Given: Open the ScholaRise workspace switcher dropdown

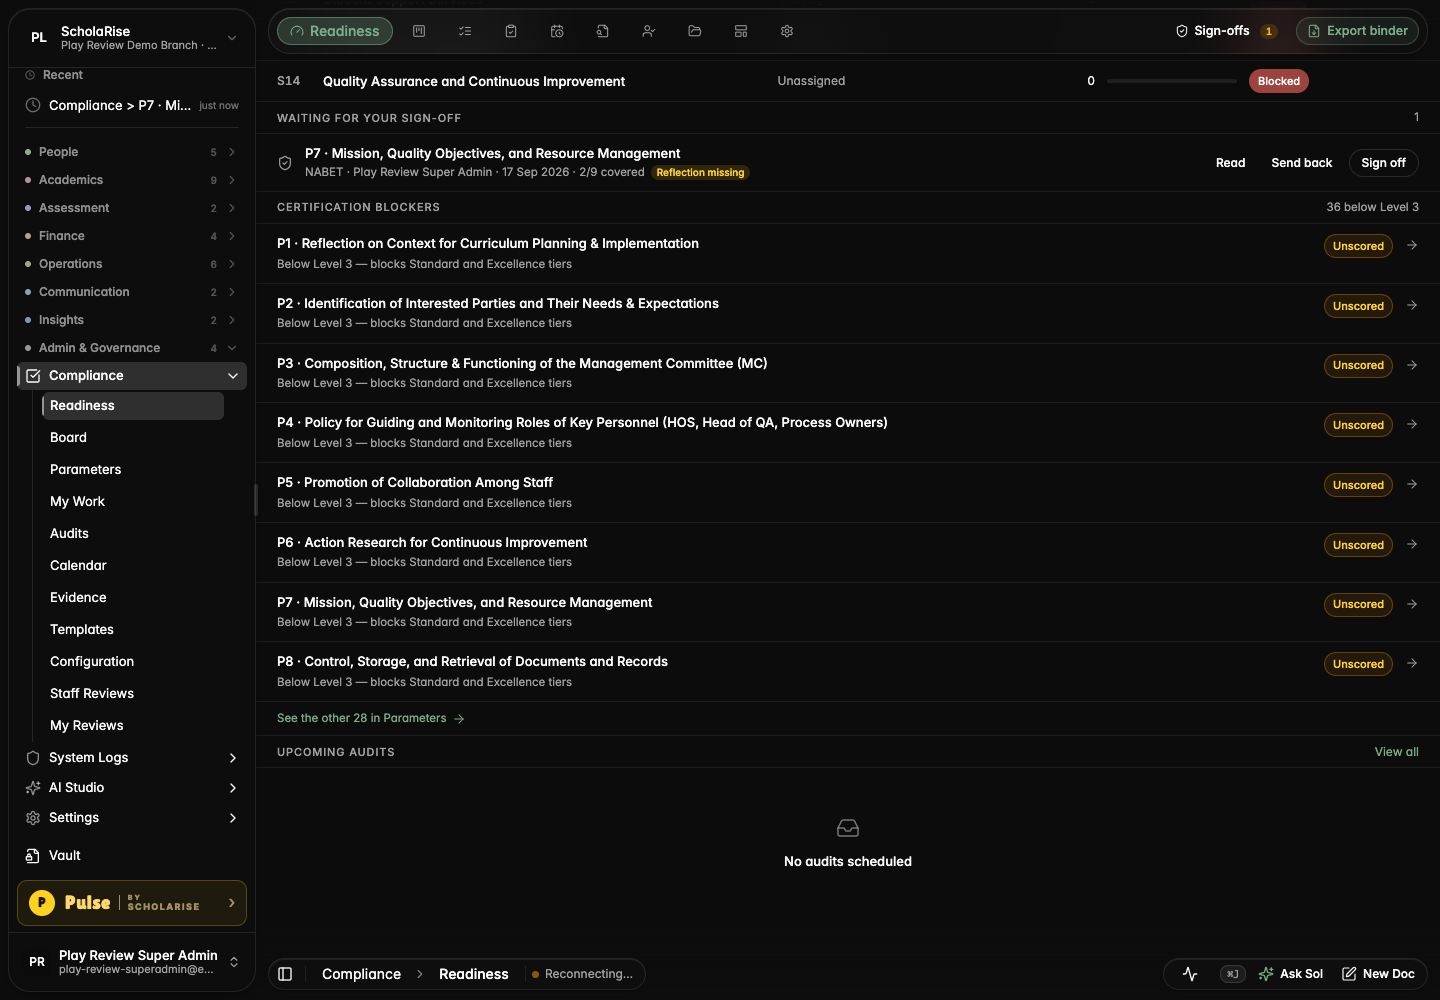Looking at the screenshot, I should point(132,38).
